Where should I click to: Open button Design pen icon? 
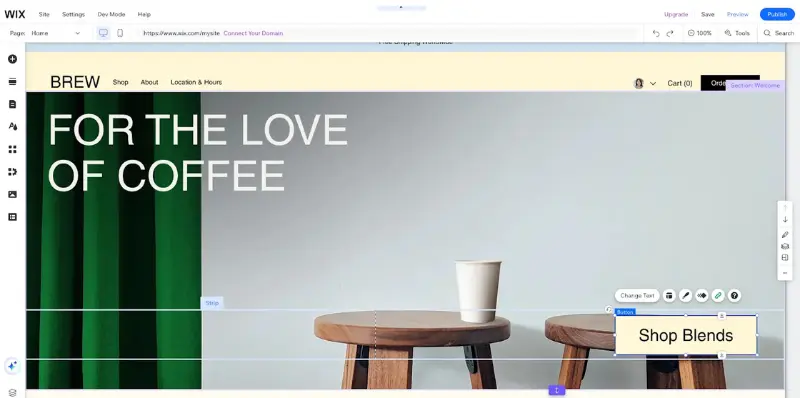pos(685,295)
